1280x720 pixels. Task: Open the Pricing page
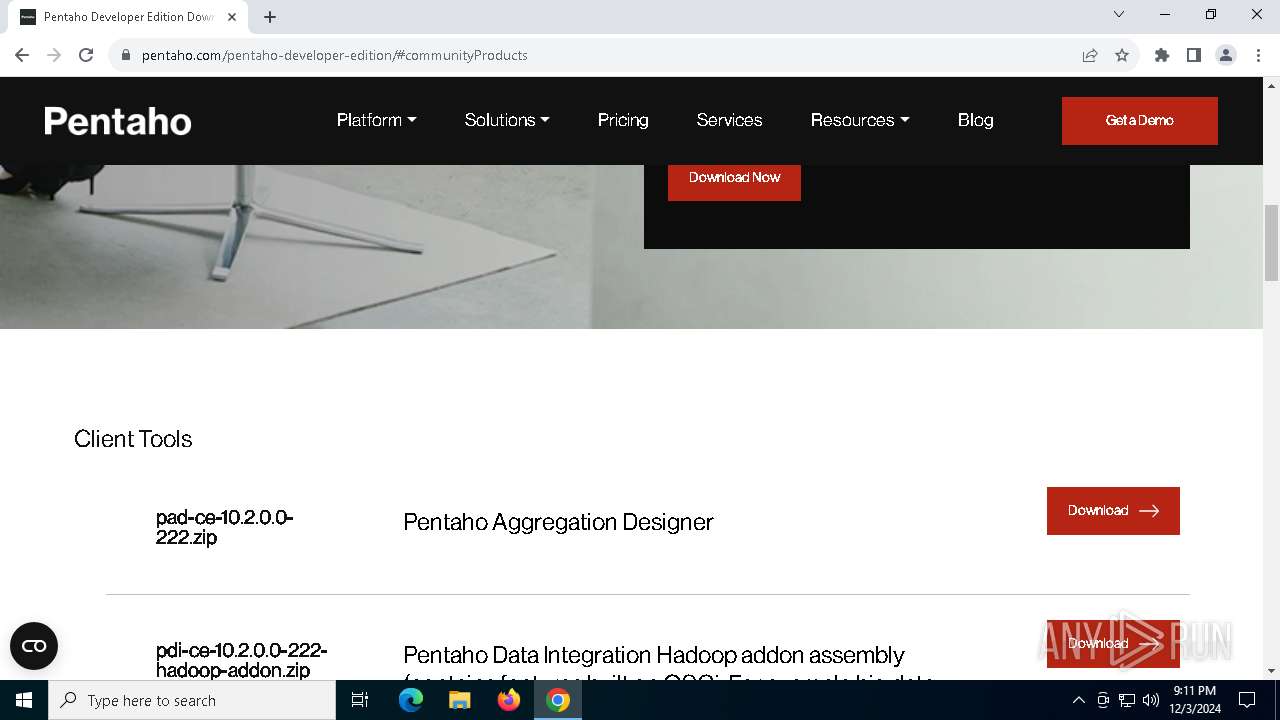click(623, 120)
